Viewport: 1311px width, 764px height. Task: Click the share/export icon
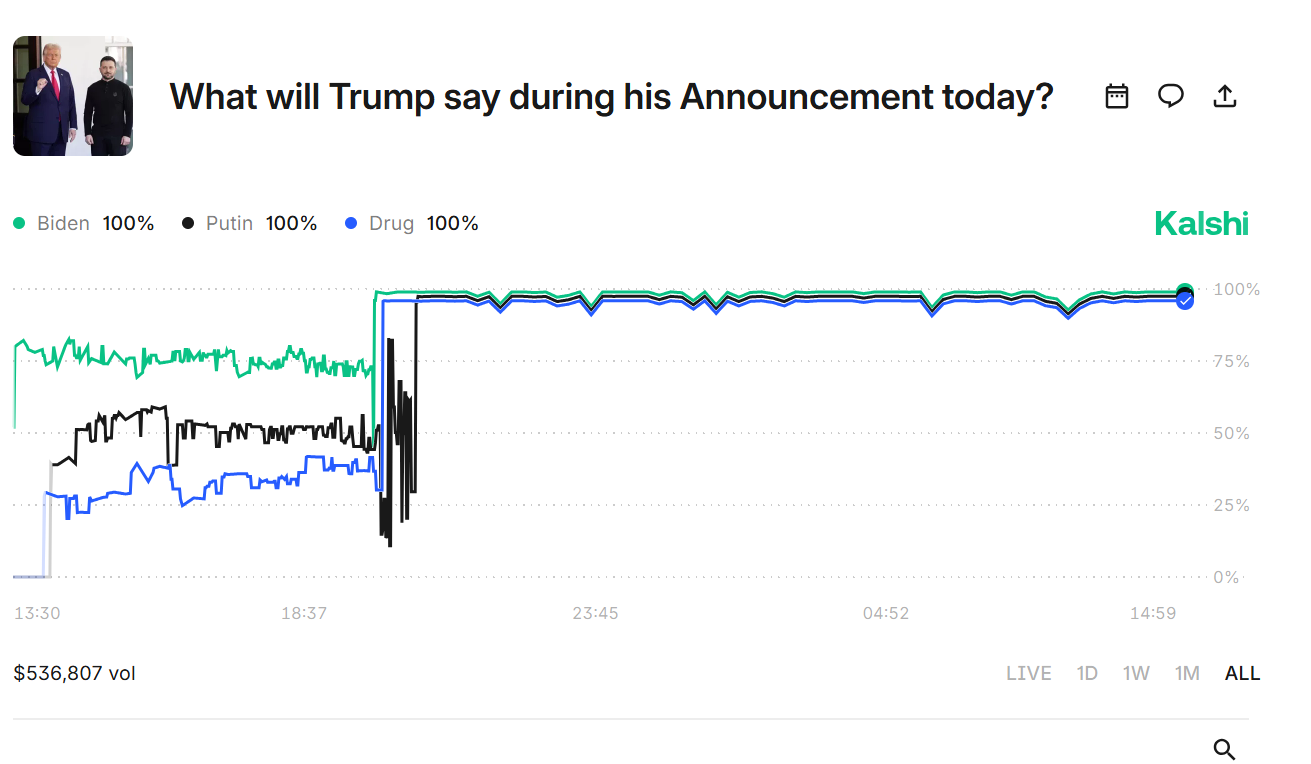[1224, 96]
